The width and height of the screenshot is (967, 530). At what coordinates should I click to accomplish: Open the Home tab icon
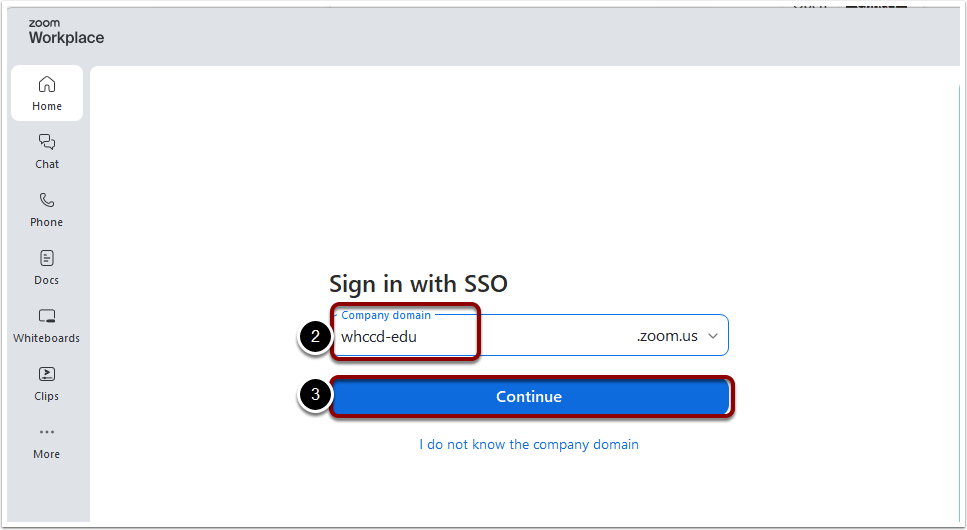[x=47, y=84]
